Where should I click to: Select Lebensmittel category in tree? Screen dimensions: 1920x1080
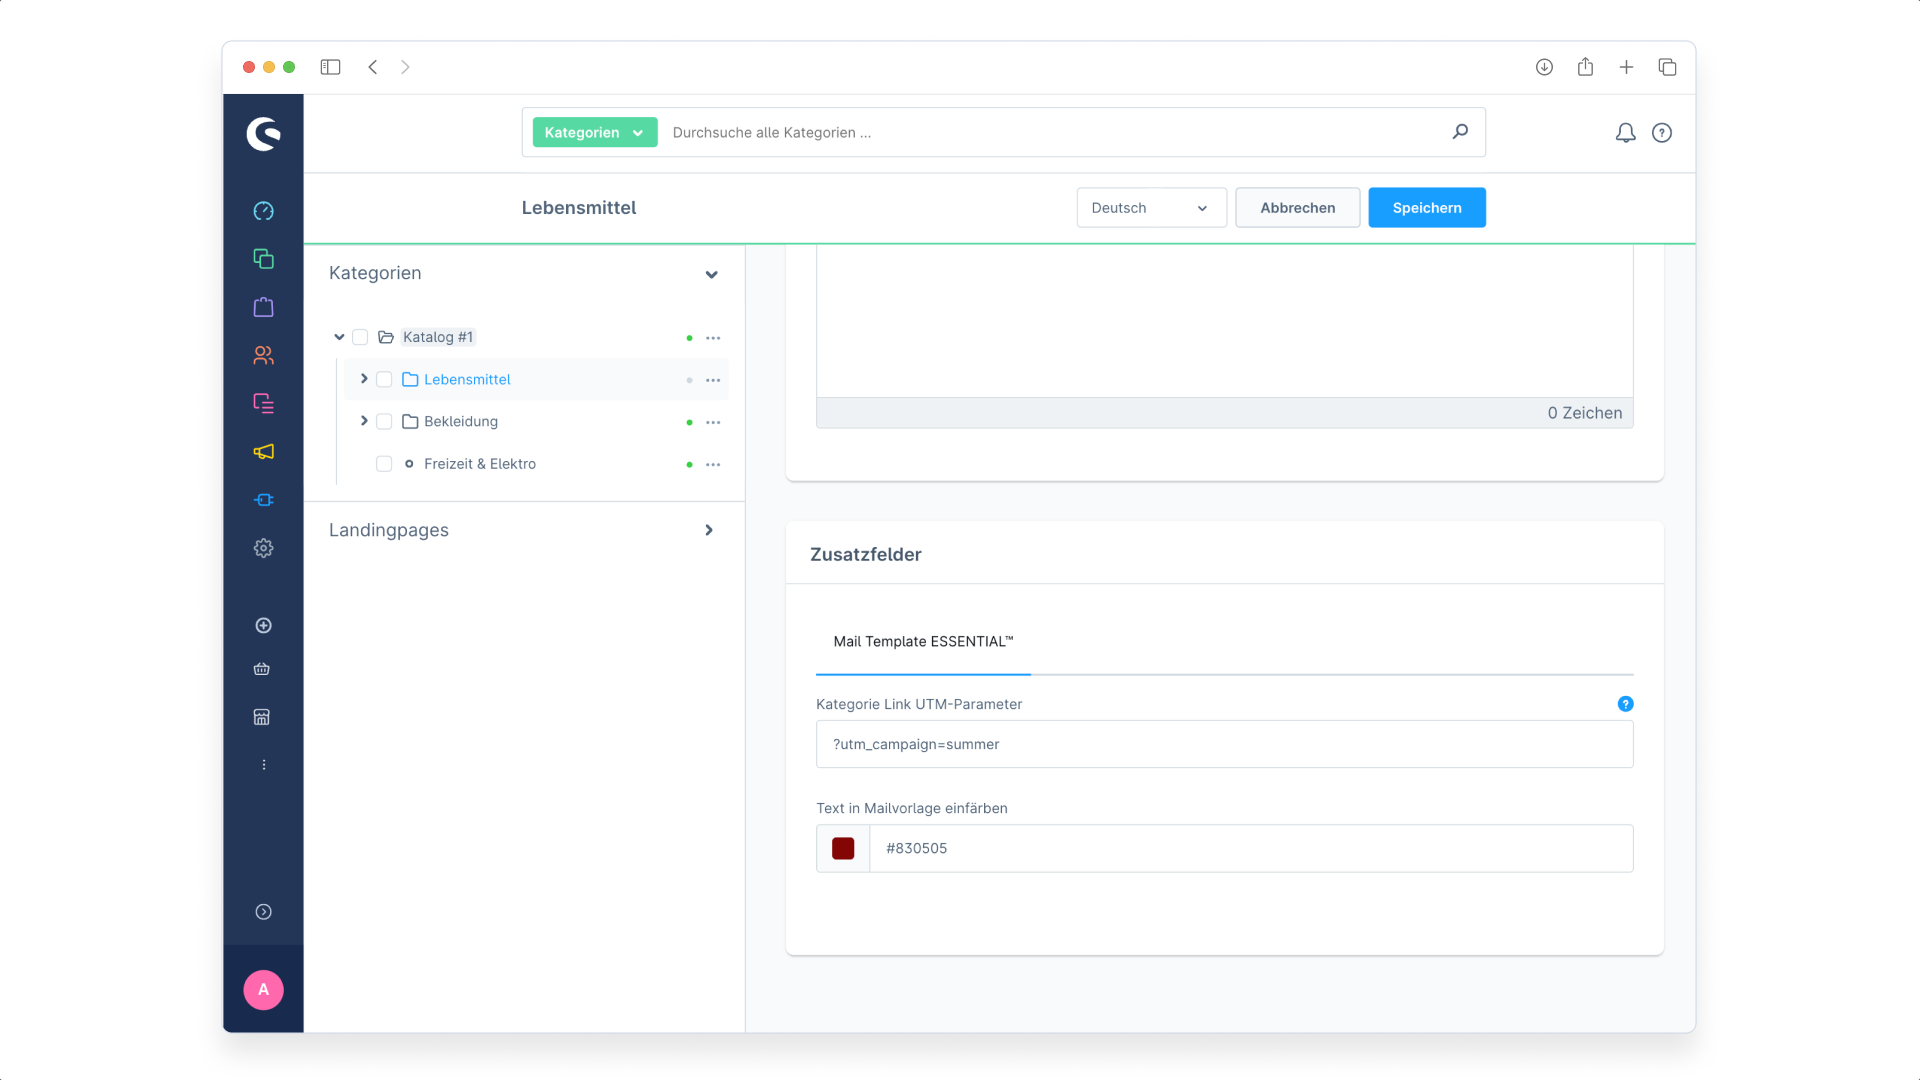click(x=467, y=379)
